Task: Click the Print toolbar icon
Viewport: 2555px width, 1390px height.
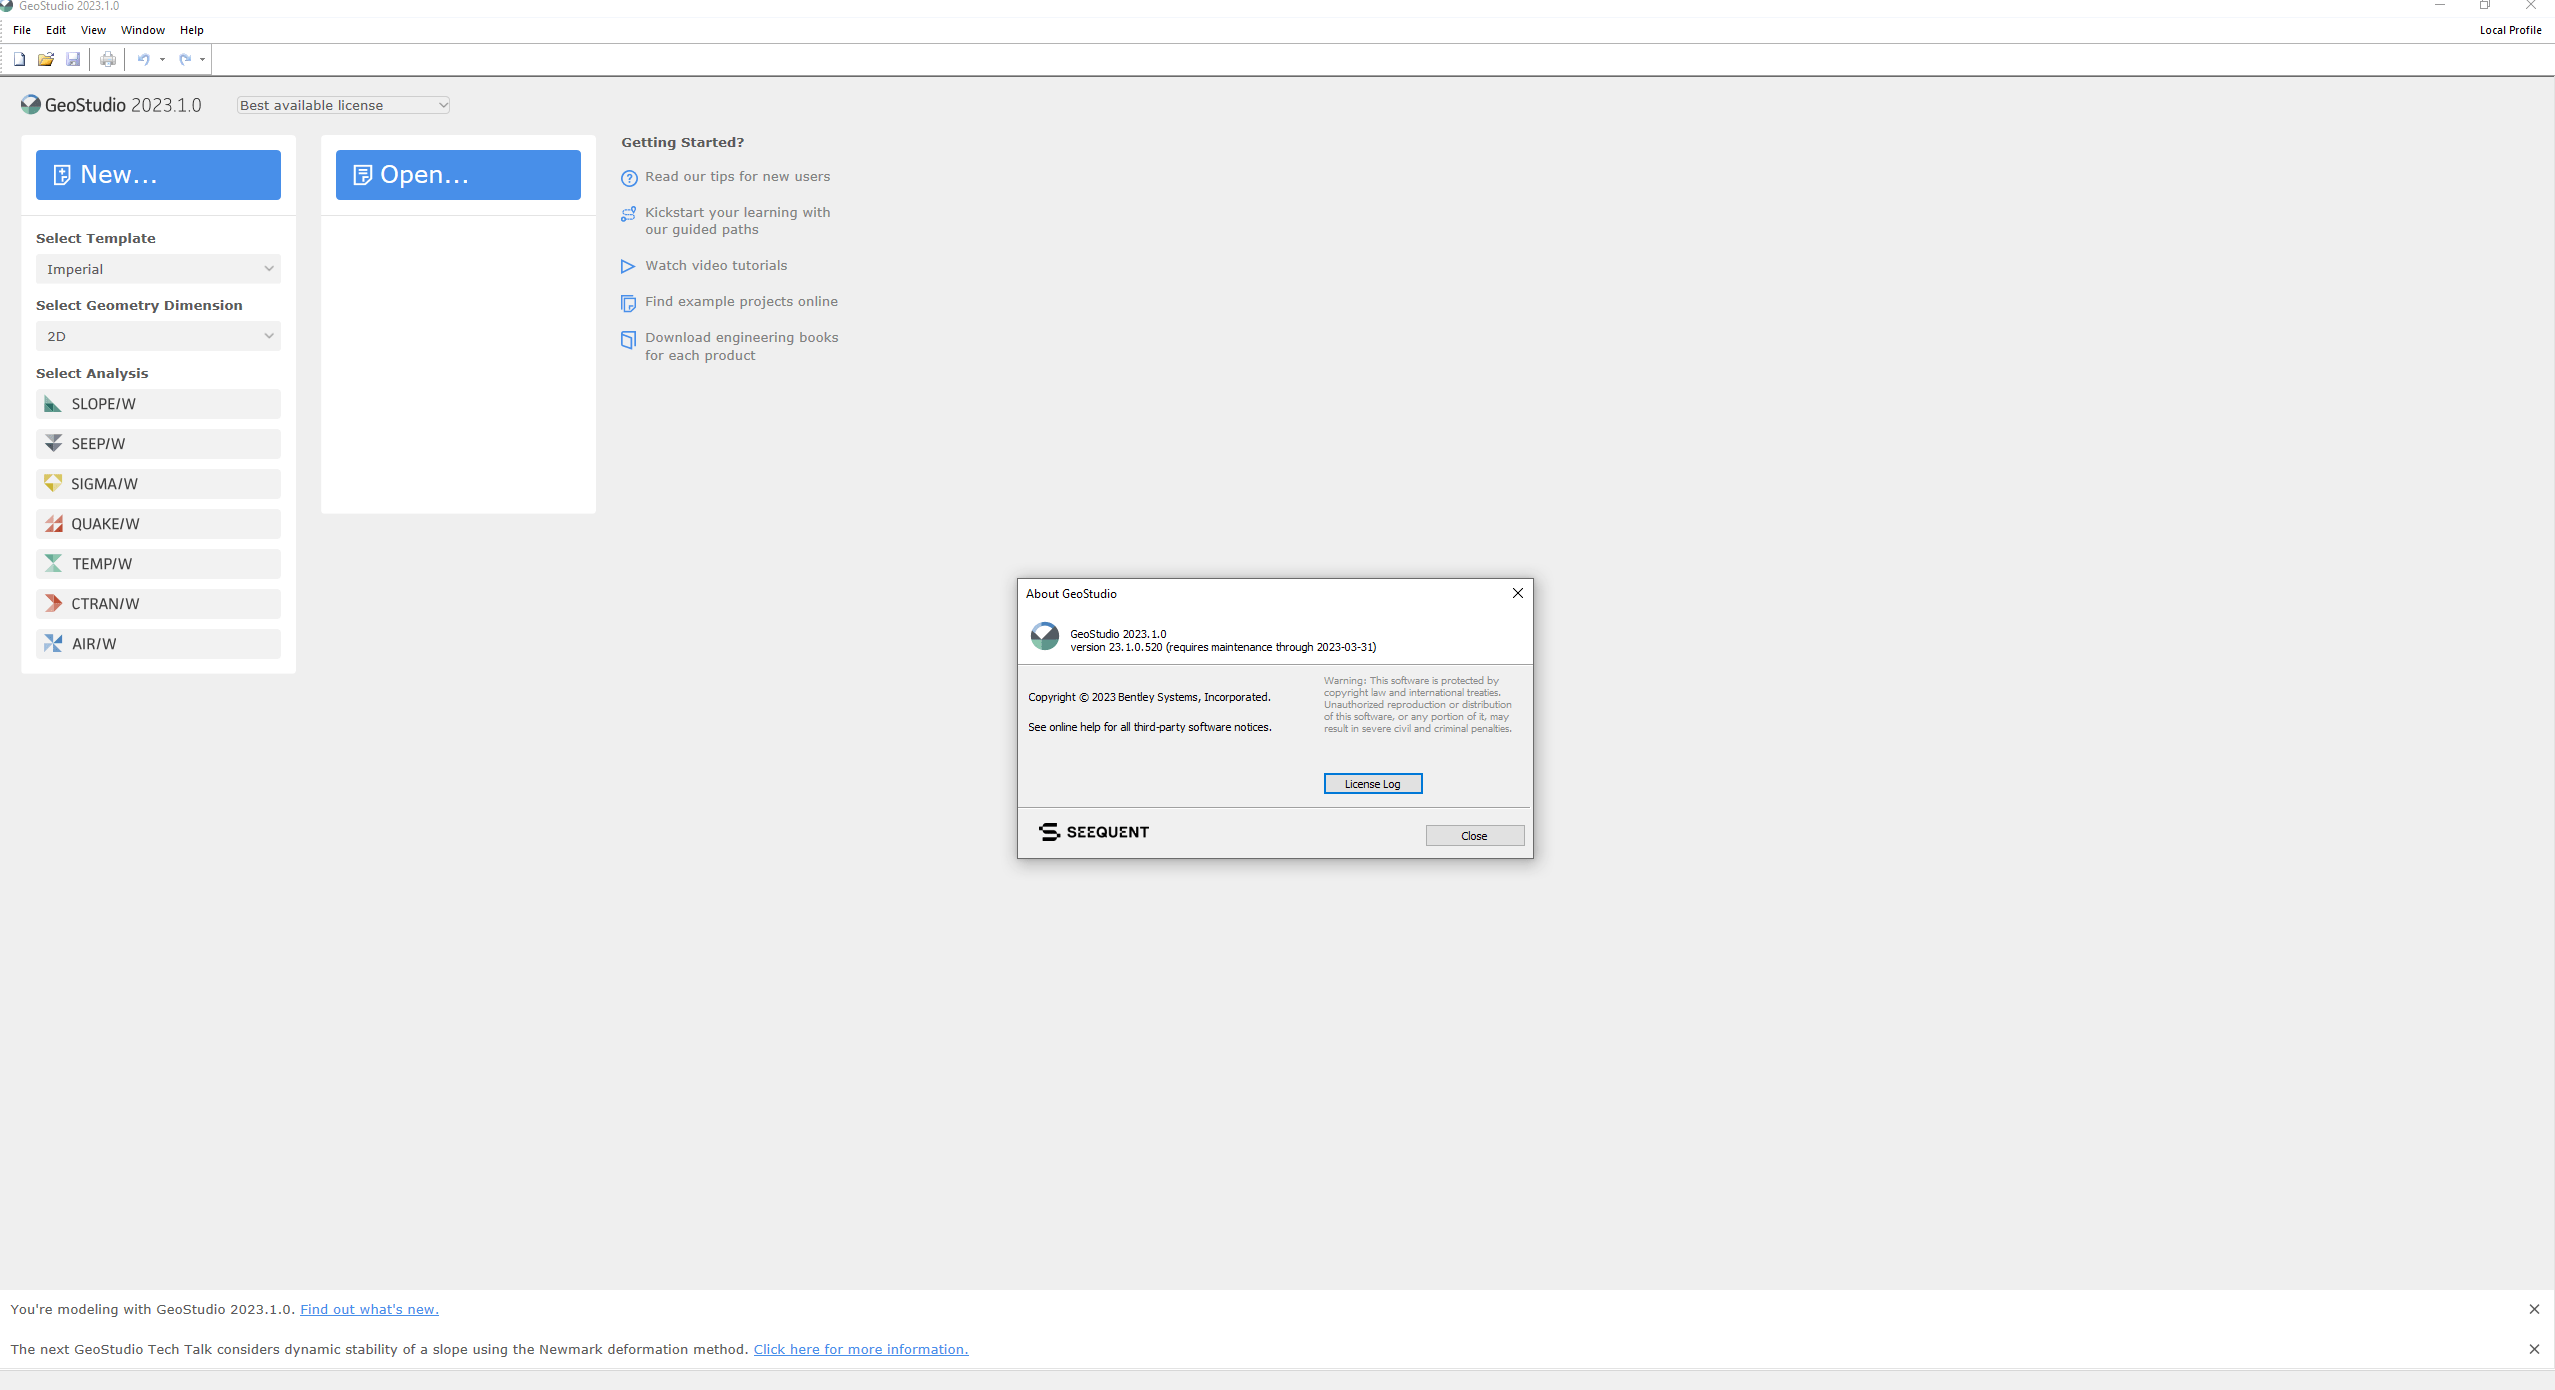Action: (x=108, y=59)
